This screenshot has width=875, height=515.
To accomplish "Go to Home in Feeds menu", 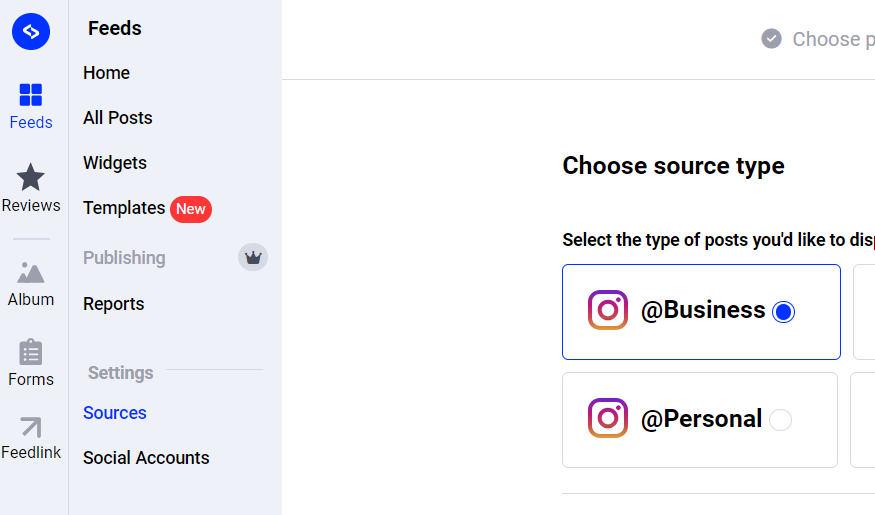I will point(107,73).
